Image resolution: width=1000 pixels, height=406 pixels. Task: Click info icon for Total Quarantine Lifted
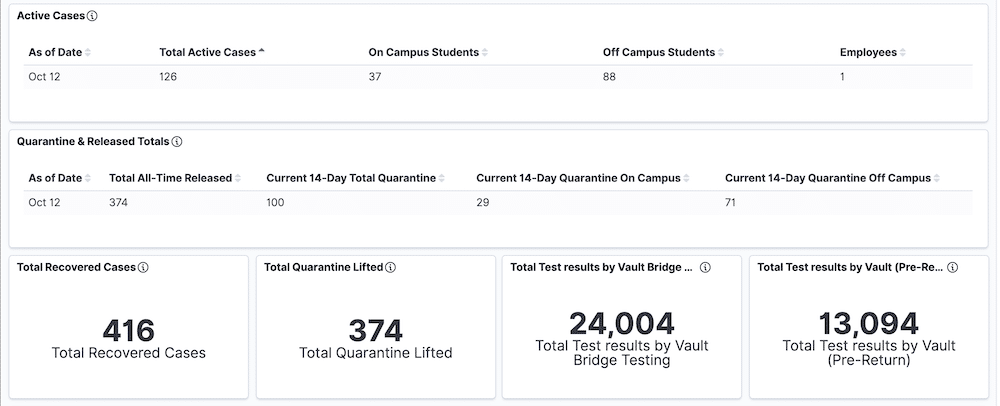point(391,268)
